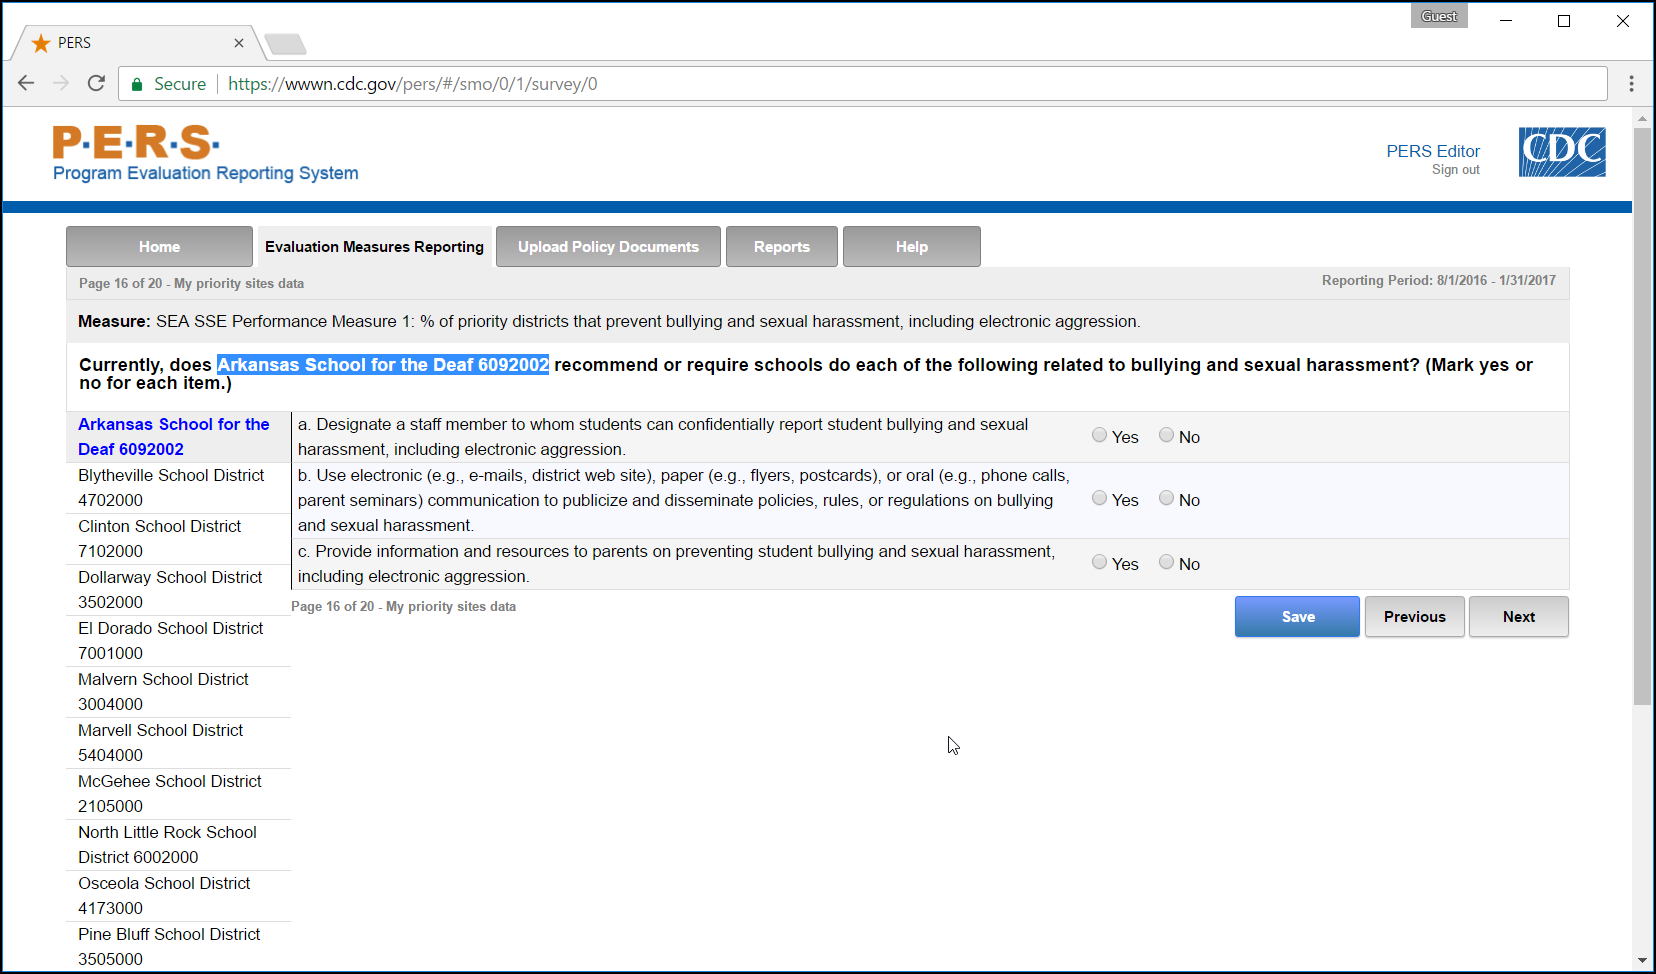
Task: Reload the PERS page
Action: tap(96, 83)
